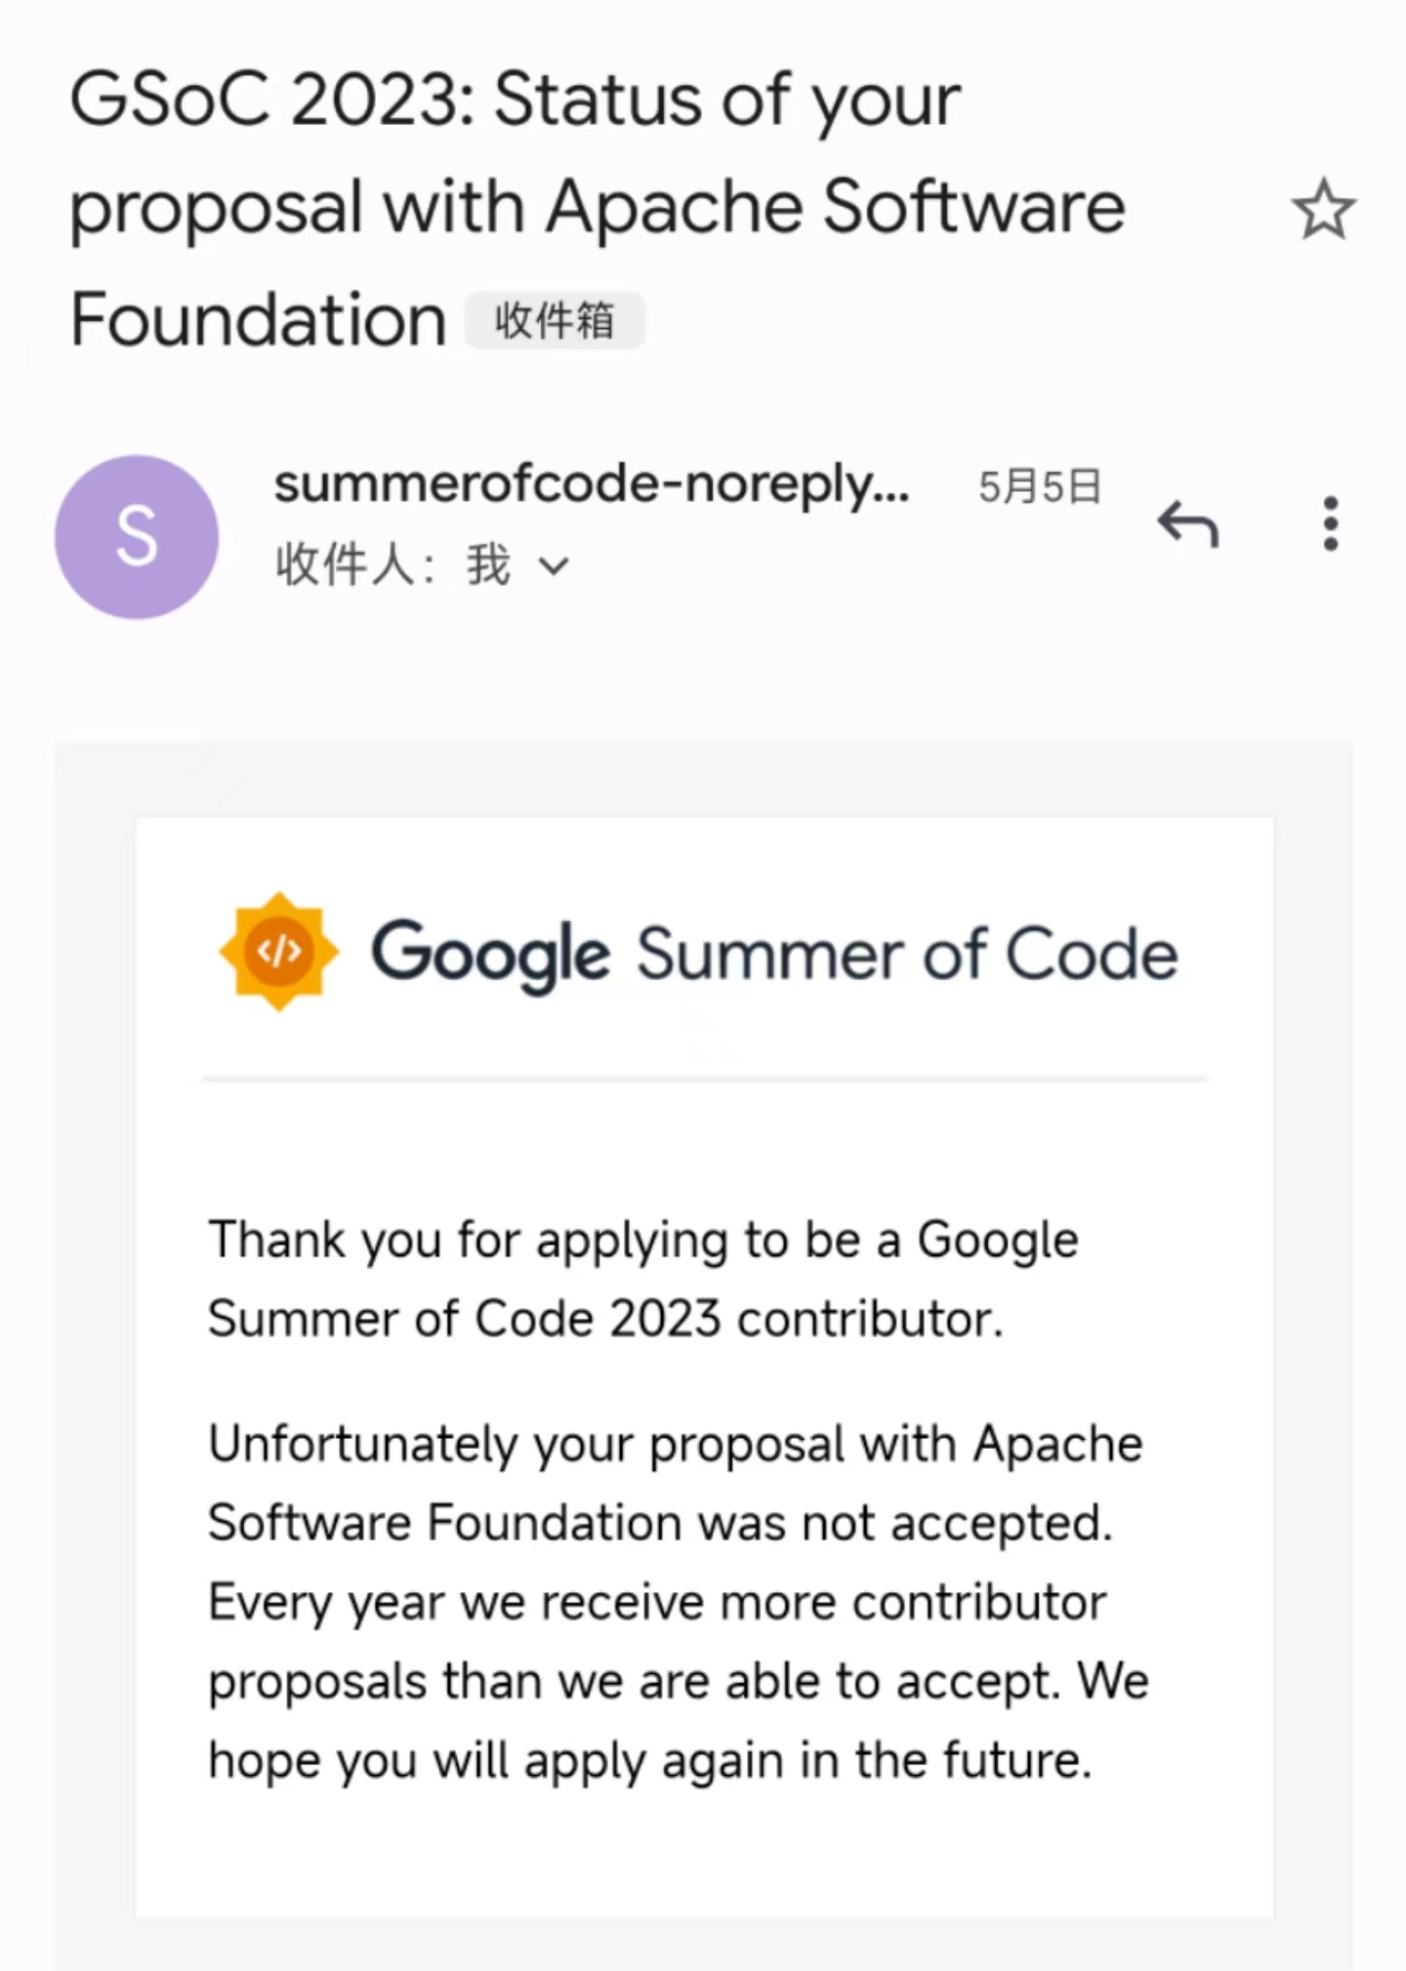The height and width of the screenshot is (1971, 1406).
Task: Tap the purple S sender avatar
Action: click(137, 537)
